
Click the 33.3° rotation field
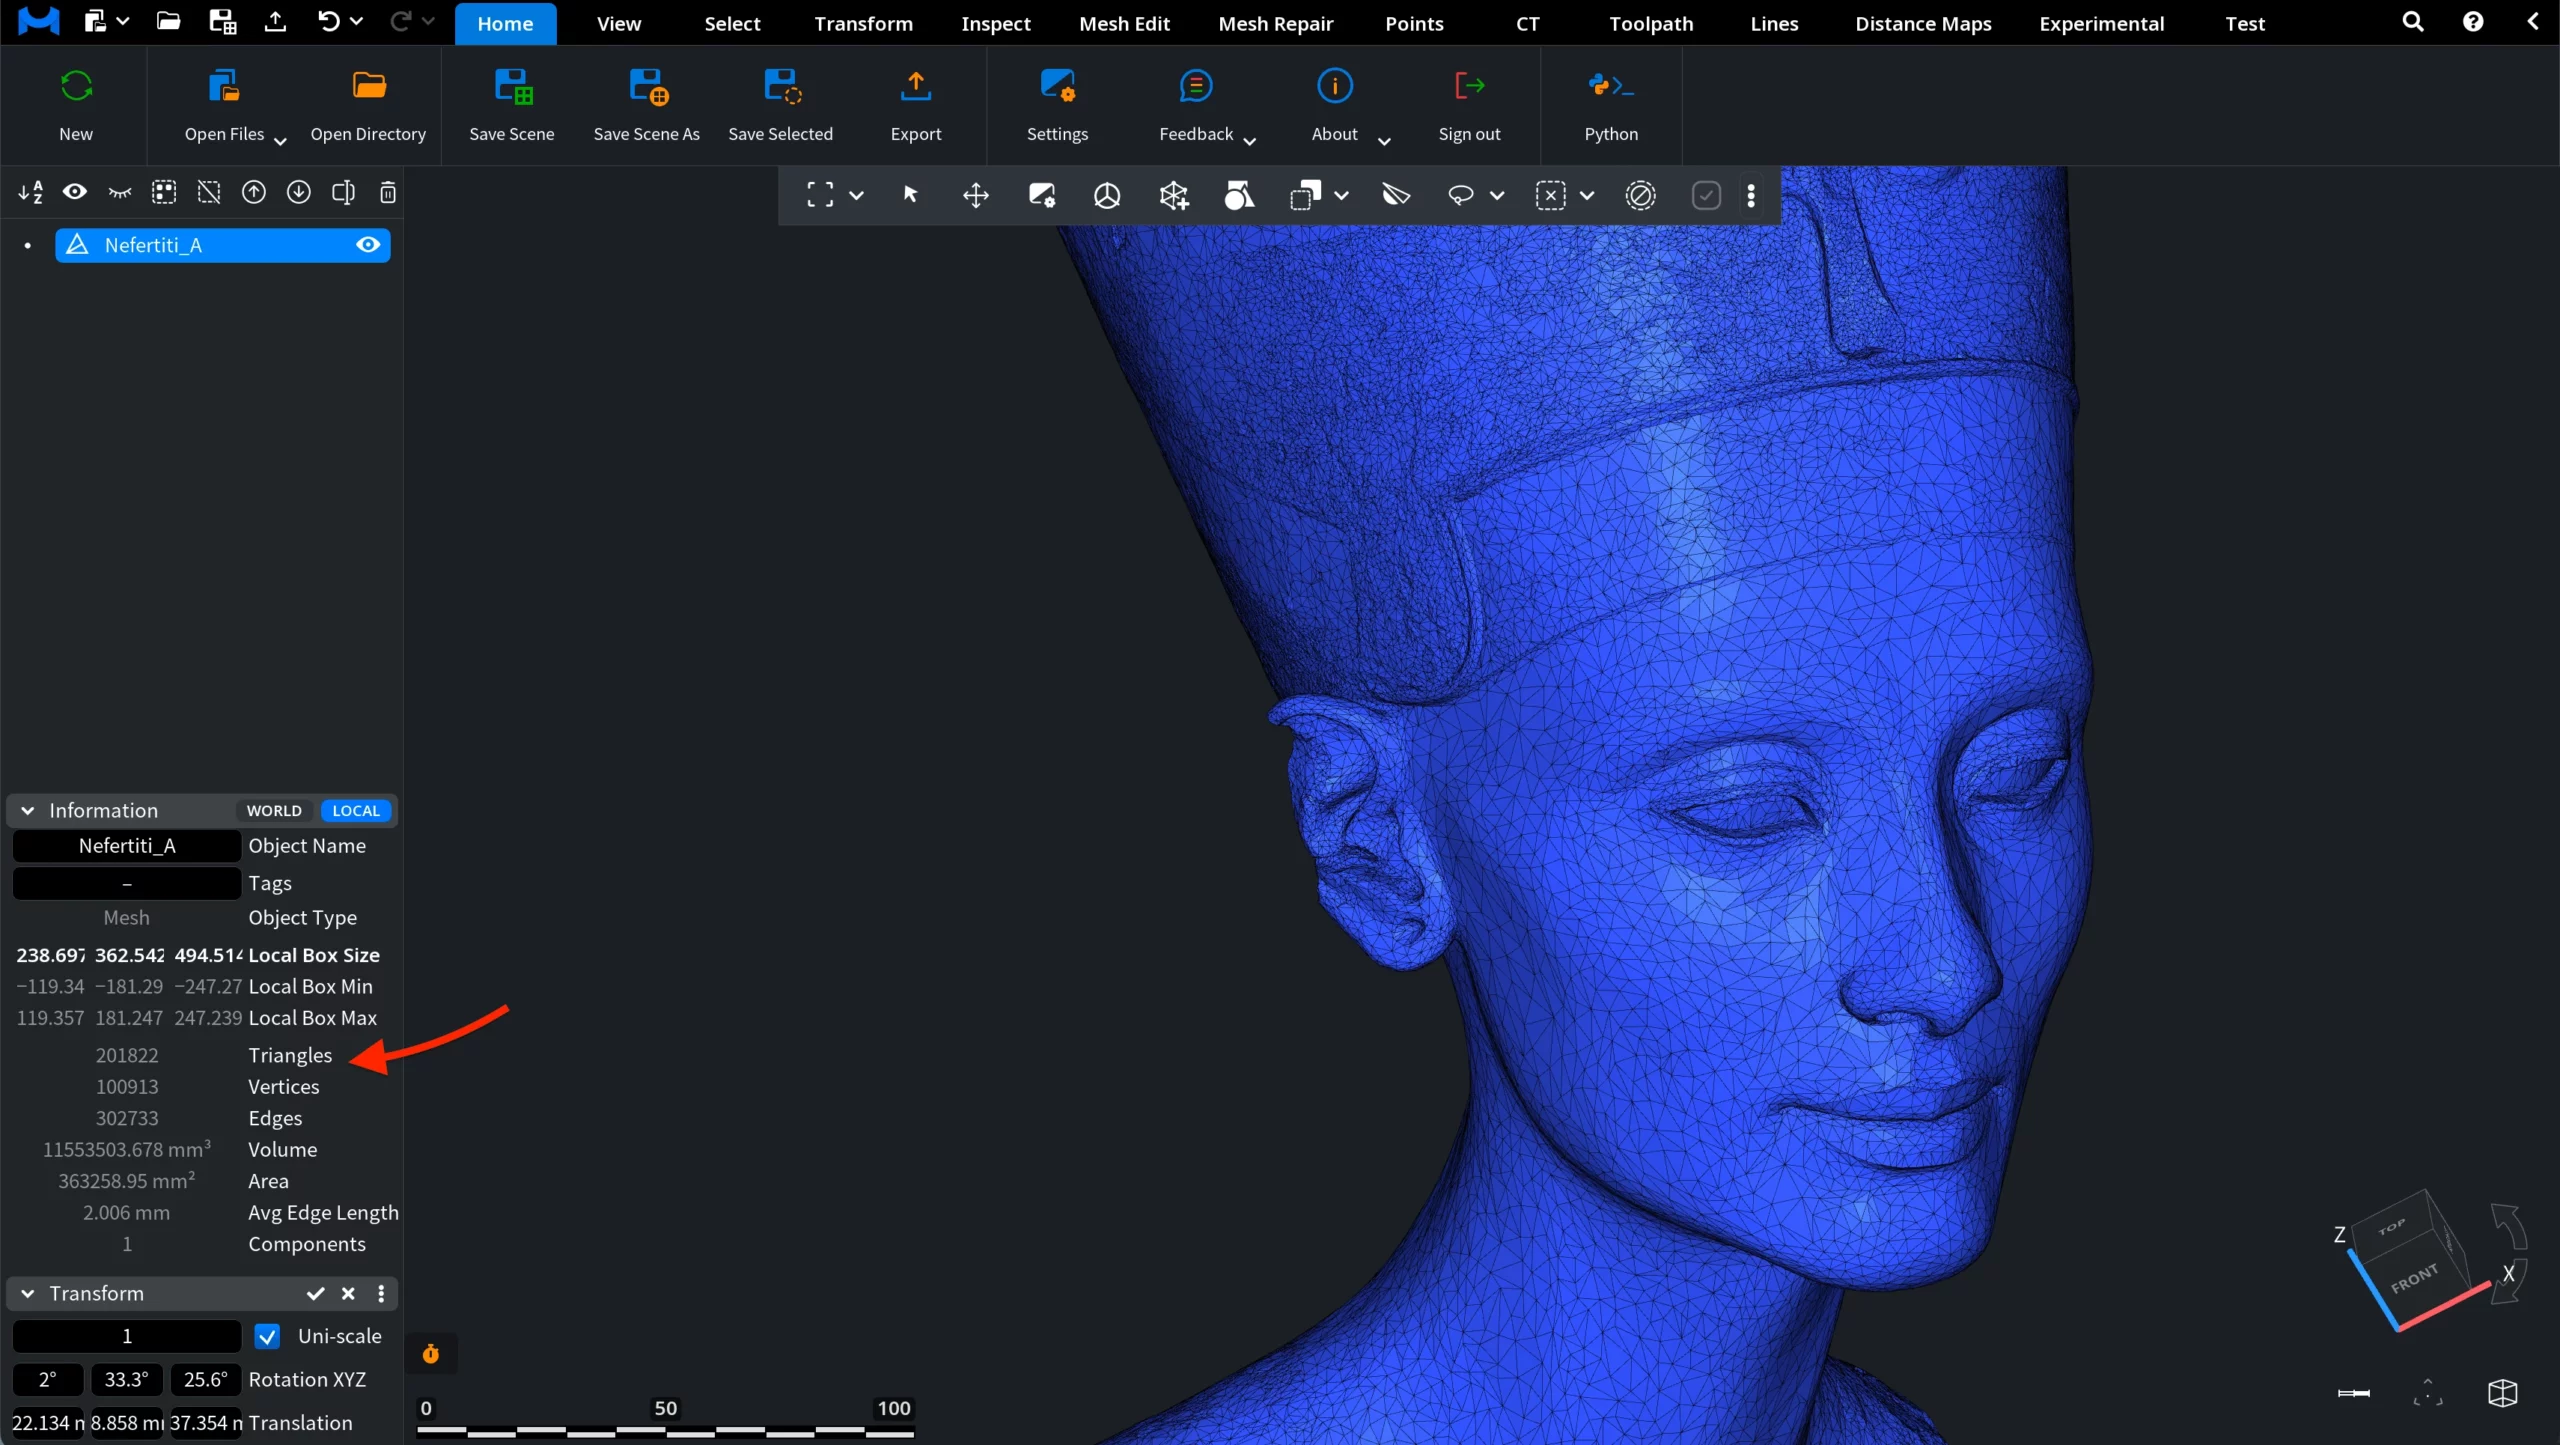(x=127, y=1380)
